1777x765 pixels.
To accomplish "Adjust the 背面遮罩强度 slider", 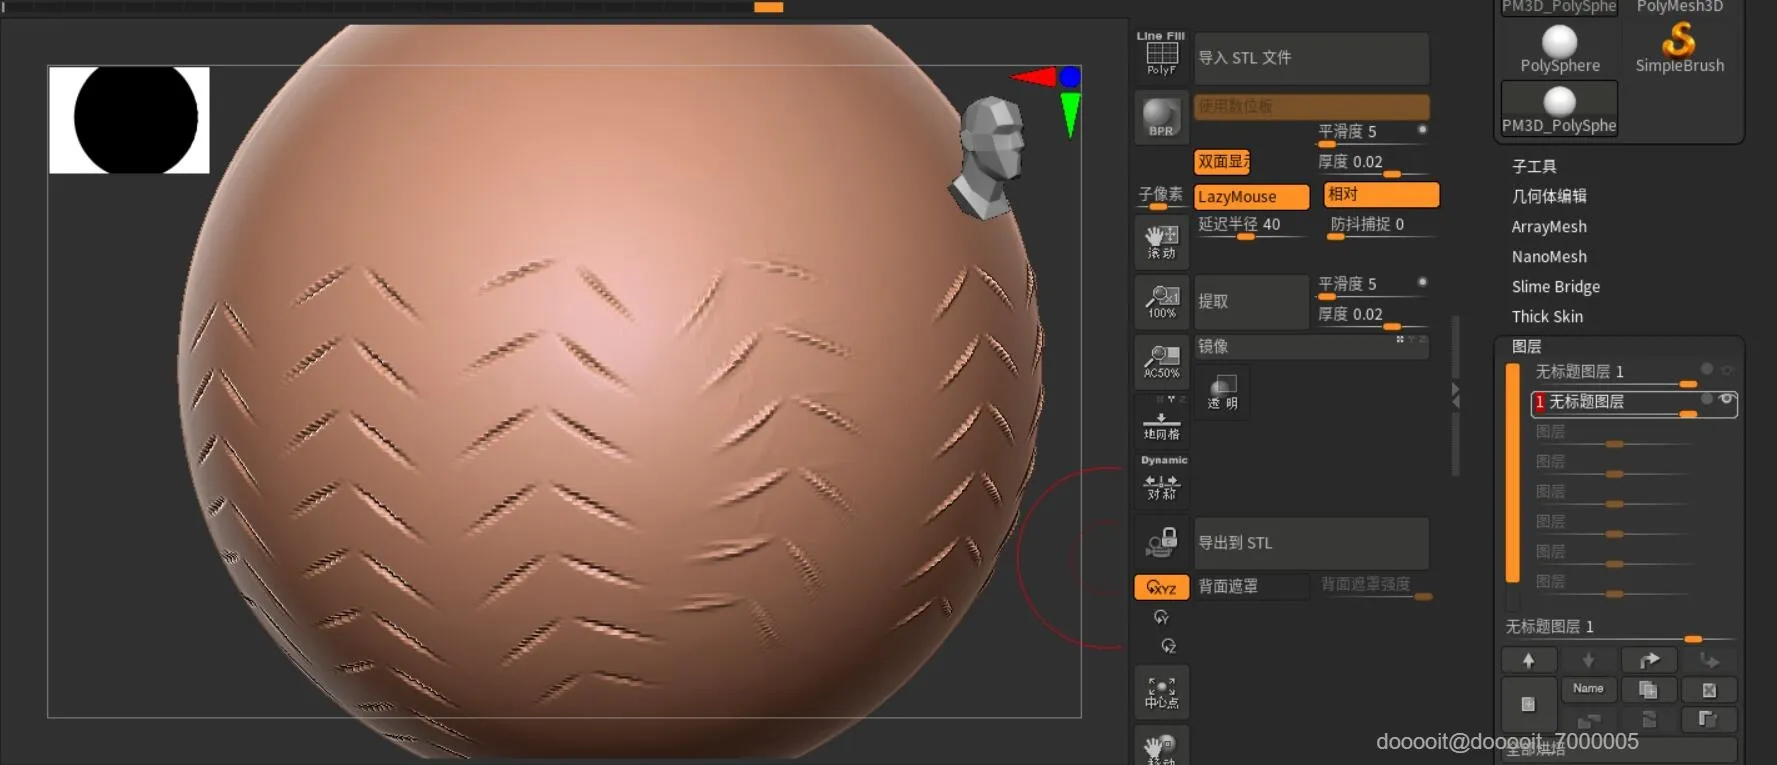I will coord(1375,587).
